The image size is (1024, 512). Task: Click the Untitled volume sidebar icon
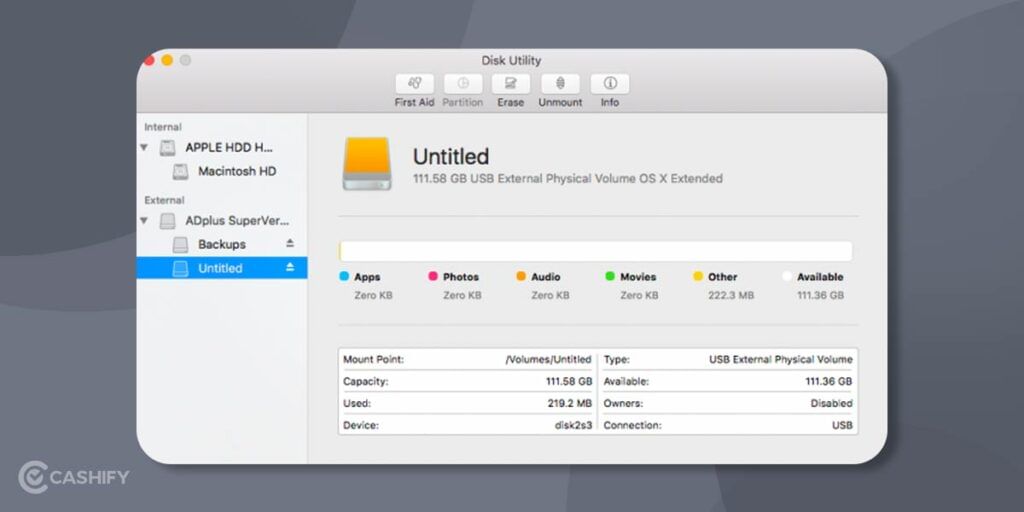tap(180, 268)
